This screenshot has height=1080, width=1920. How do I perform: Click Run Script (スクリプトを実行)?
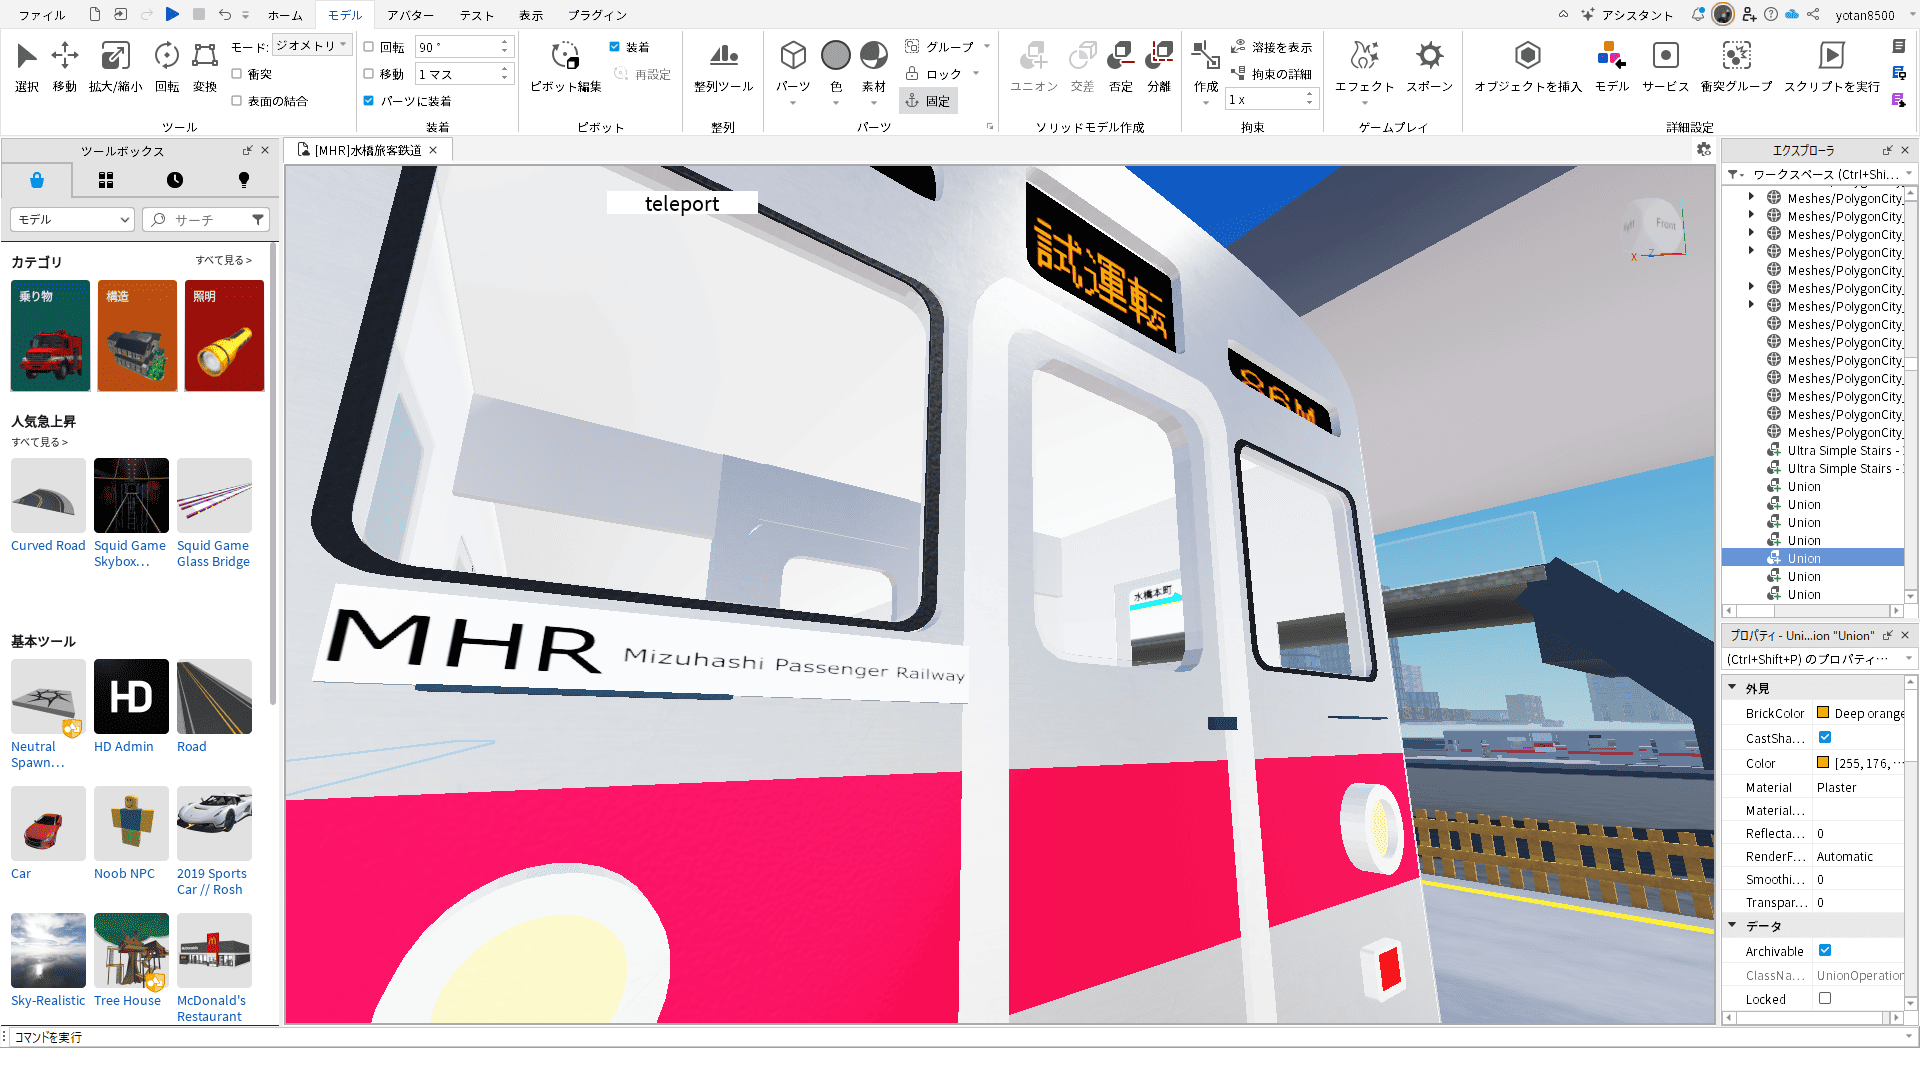1832,66
